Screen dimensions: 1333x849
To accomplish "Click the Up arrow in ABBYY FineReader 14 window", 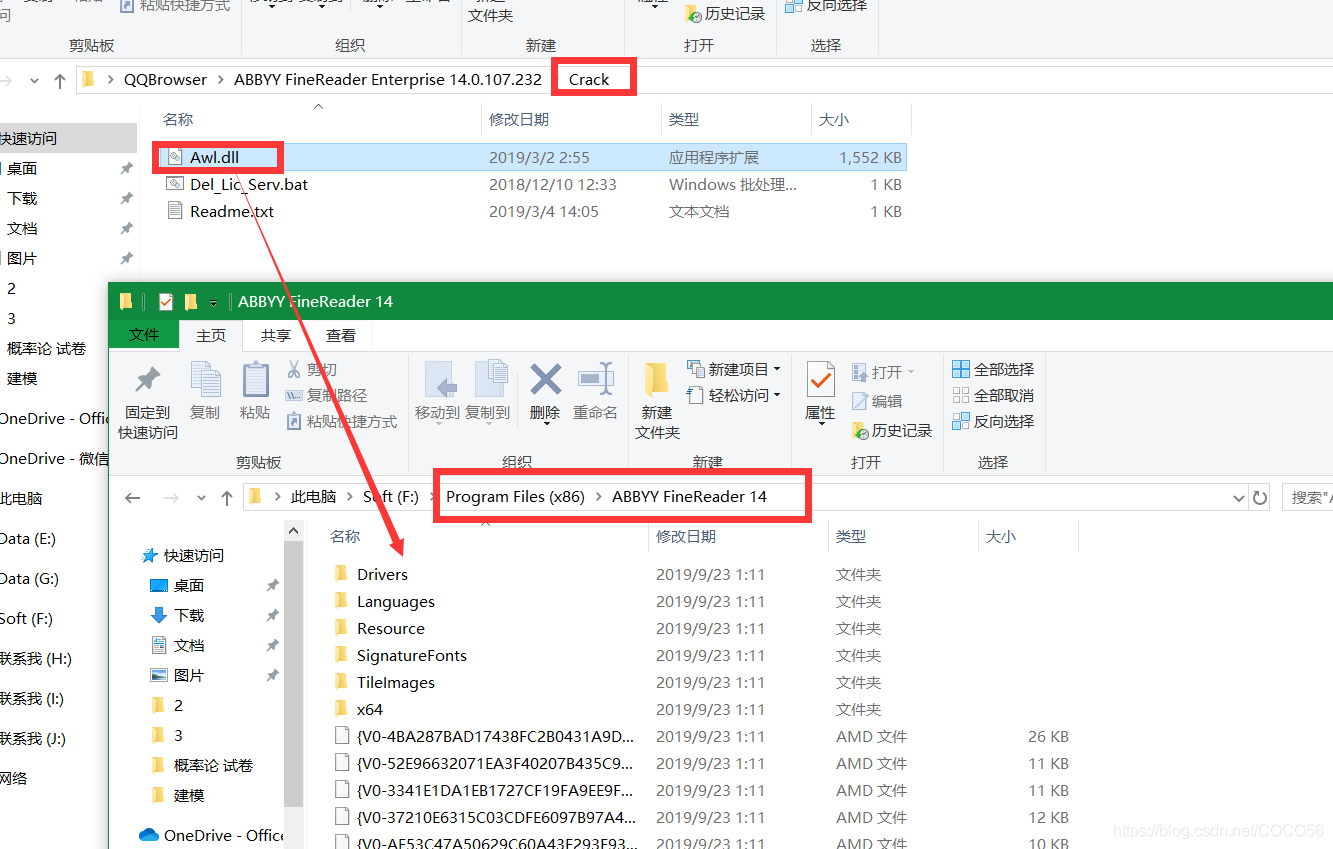I will click(226, 497).
